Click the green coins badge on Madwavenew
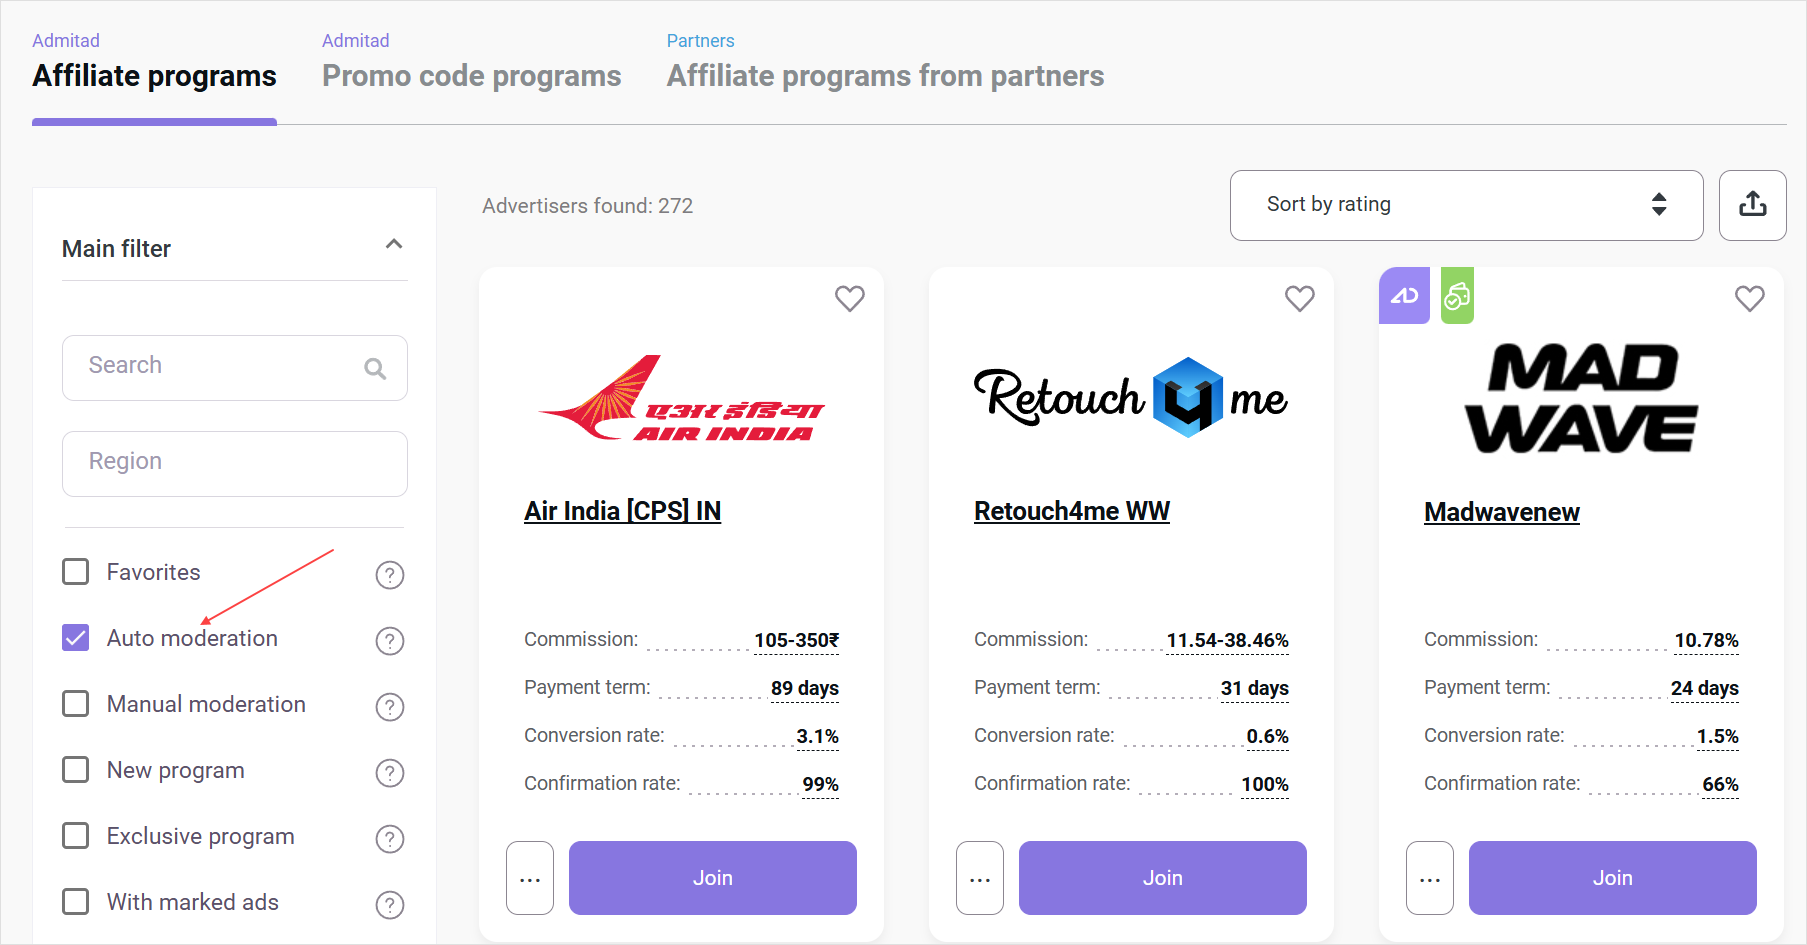The width and height of the screenshot is (1807, 945). pyautogui.click(x=1457, y=296)
